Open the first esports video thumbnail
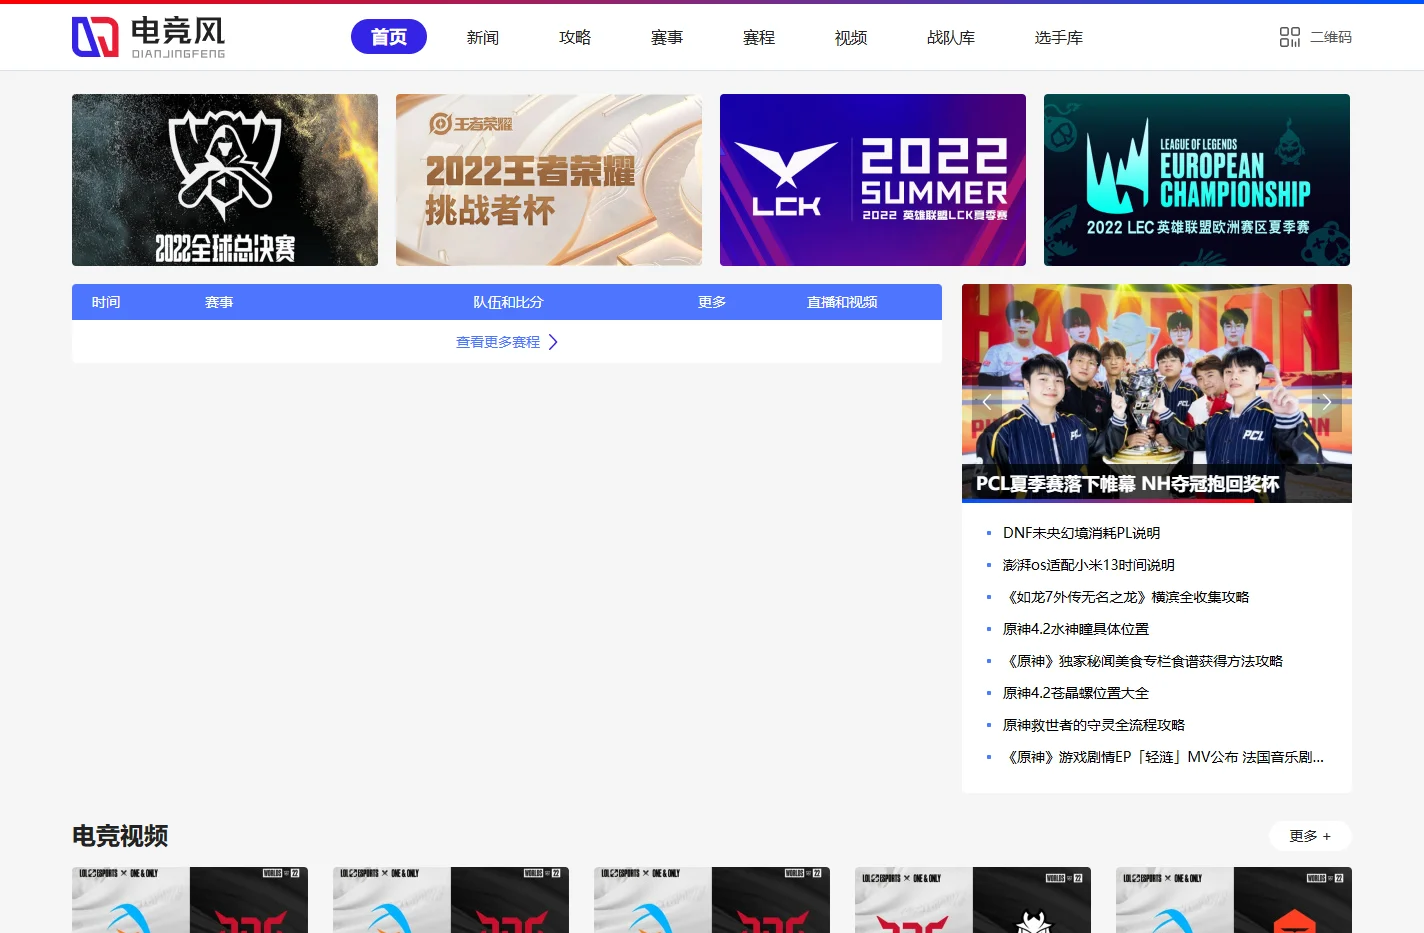 point(190,900)
